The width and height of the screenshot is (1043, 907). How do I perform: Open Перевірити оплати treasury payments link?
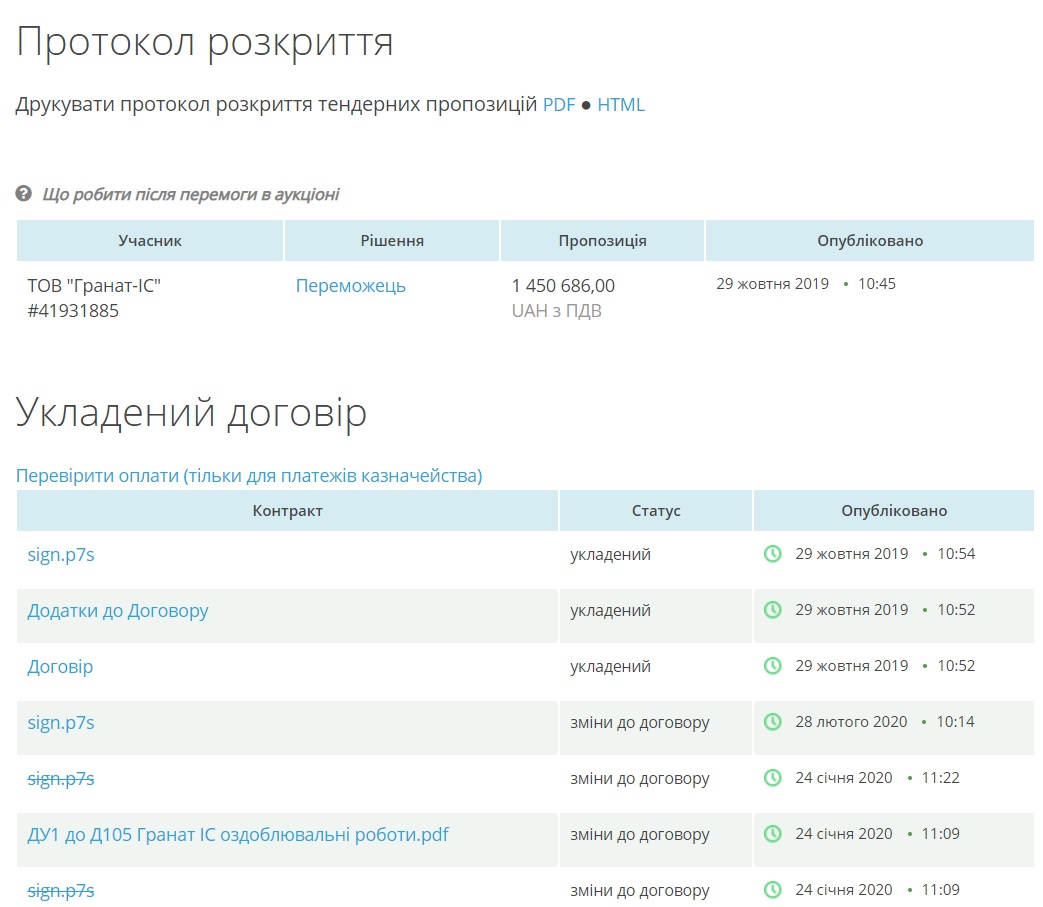coord(249,476)
